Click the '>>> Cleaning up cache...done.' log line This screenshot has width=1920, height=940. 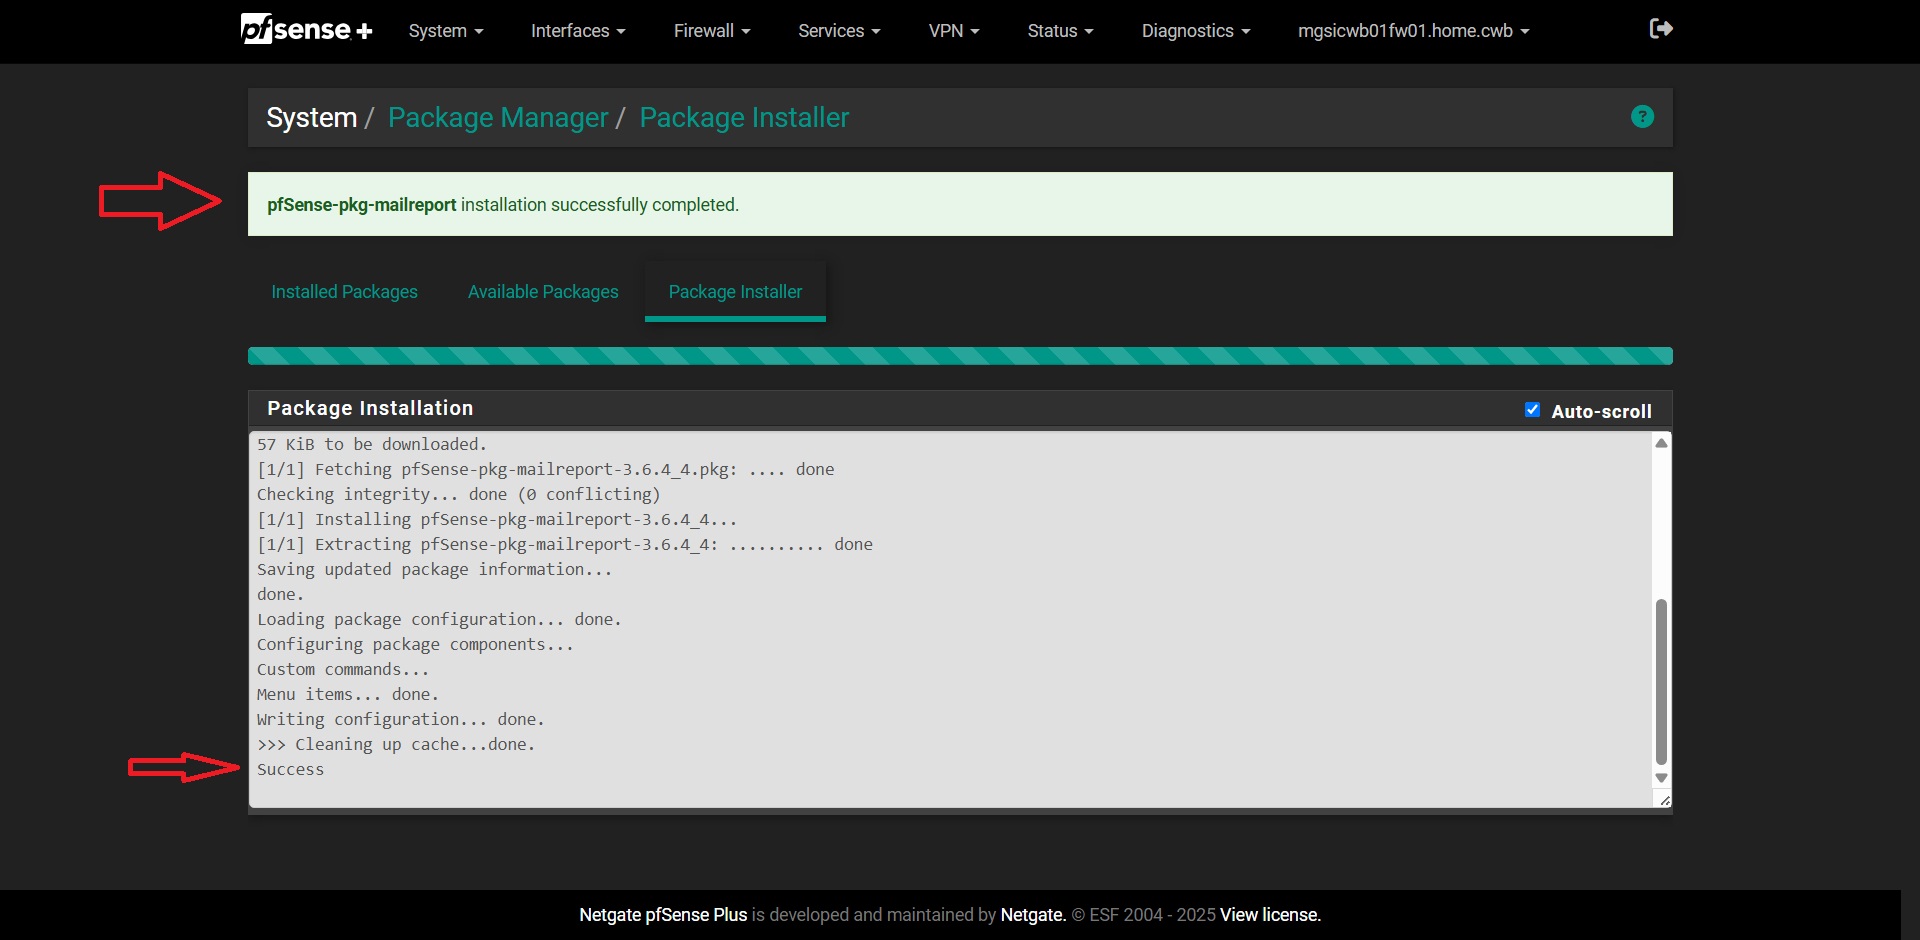pyautogui.click(x=396, y=745)
